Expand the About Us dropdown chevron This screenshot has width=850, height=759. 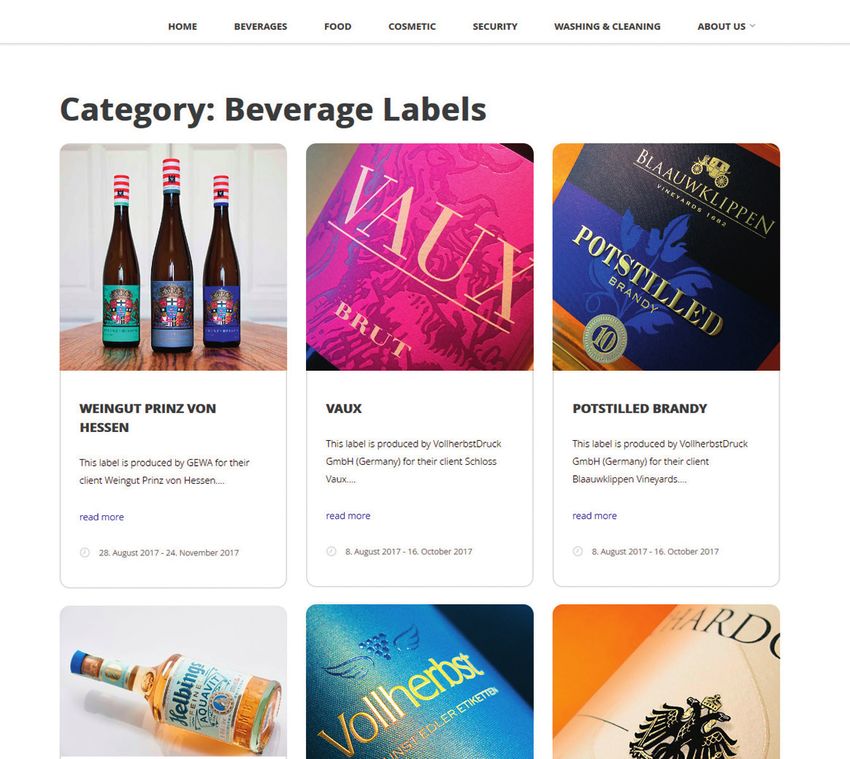[752, 26]
